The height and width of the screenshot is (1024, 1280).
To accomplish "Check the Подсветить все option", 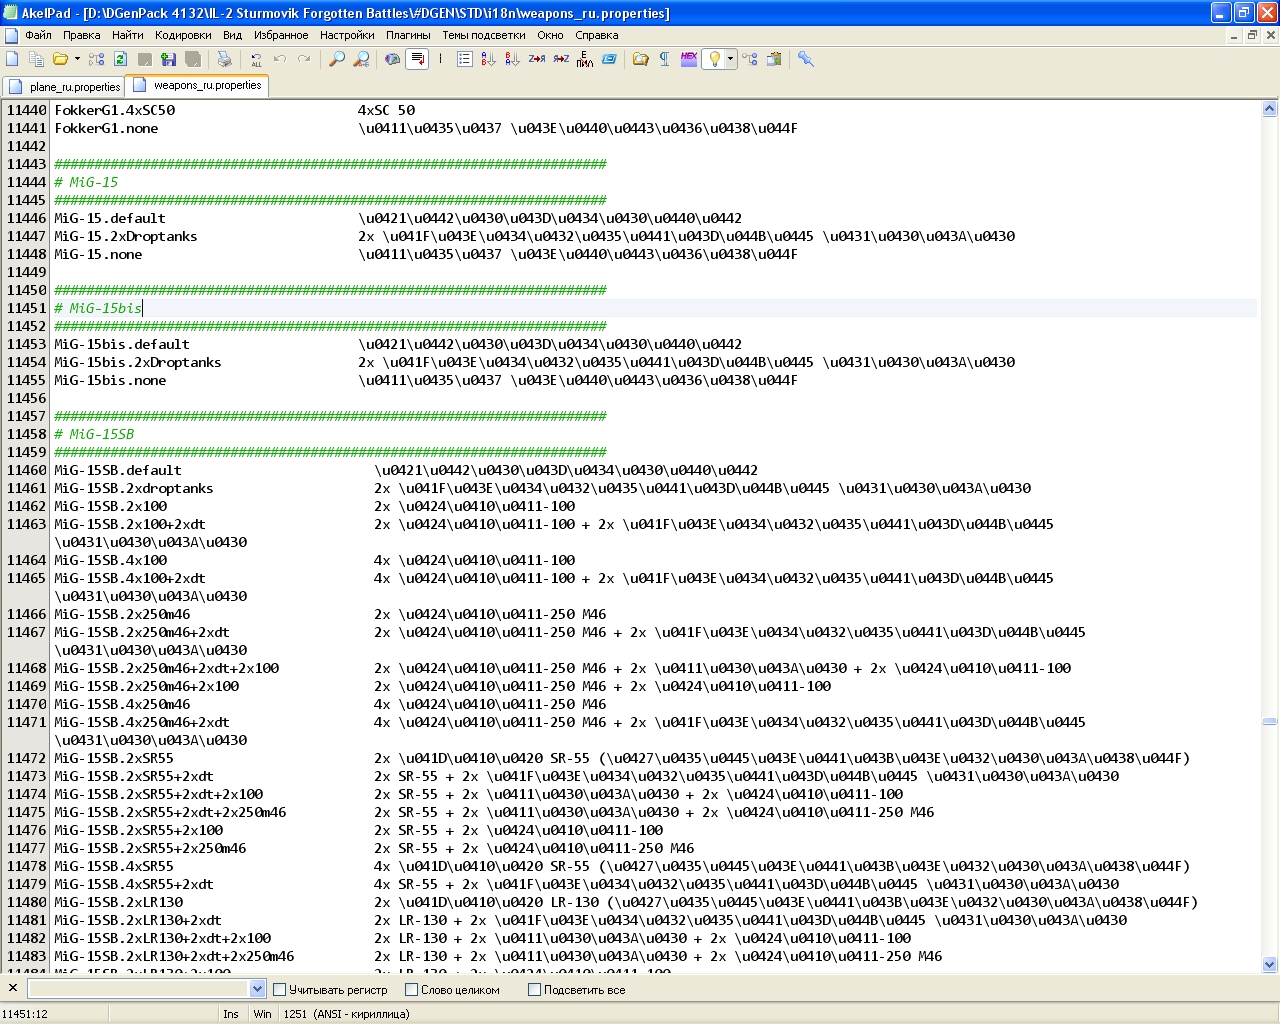I will pyautogui.click(x=534, y=990).
